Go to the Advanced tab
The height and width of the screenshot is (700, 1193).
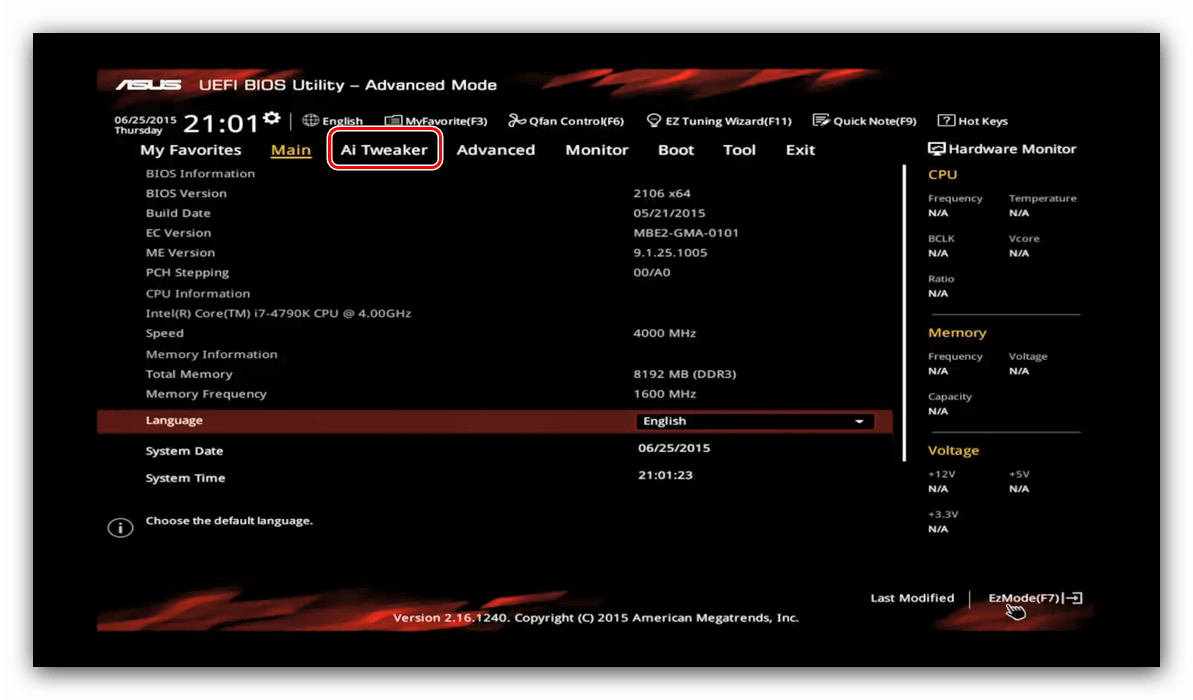pos(496,150)
